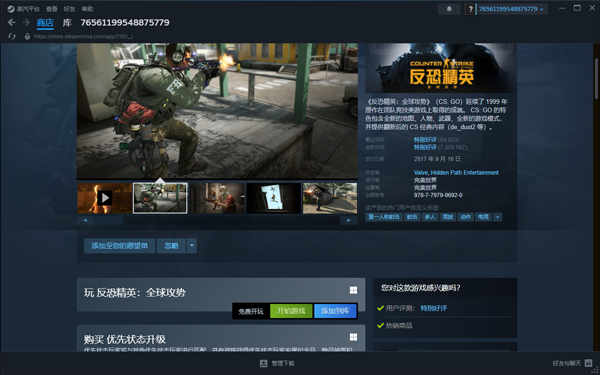Switch to the 库 library tab
The height and width of the screenshot is (375, 600).
tap(67, 23)
